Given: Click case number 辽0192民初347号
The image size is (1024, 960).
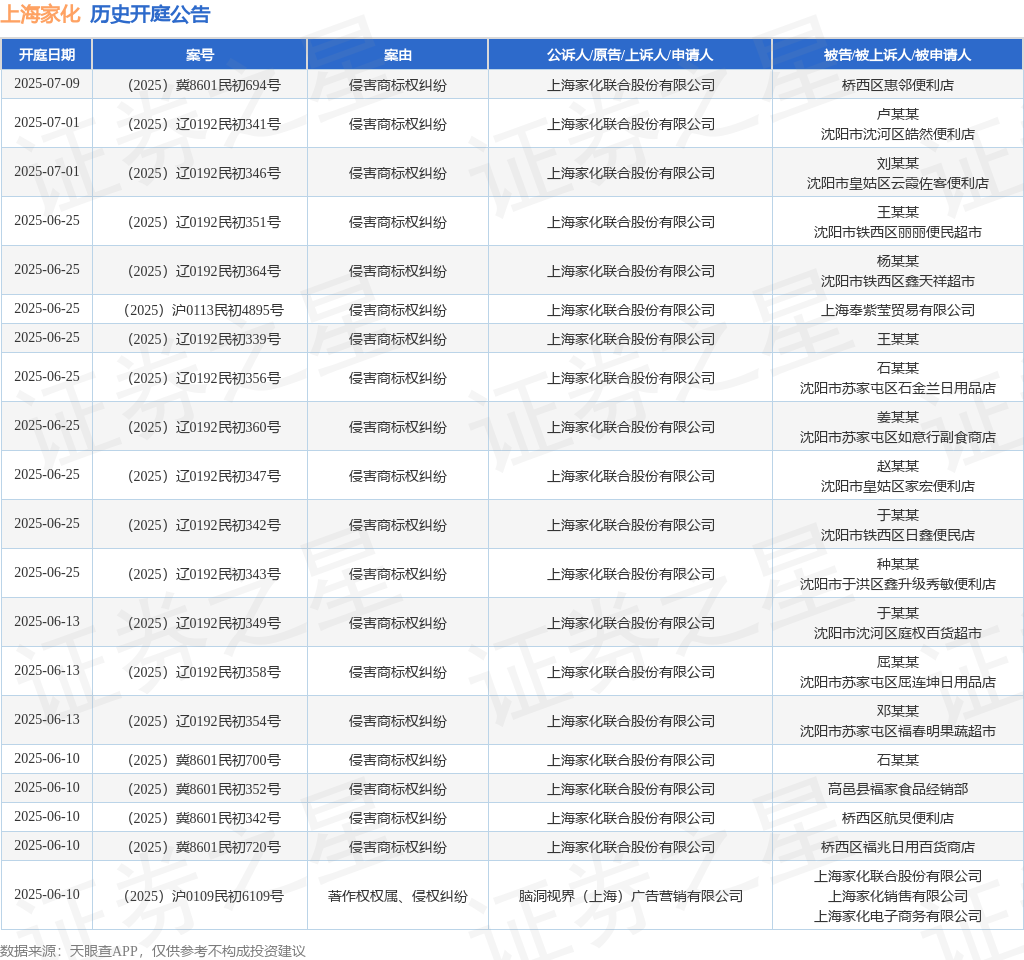Looking at the screenshot, I should pyautogui.click(x=204, y=476).
